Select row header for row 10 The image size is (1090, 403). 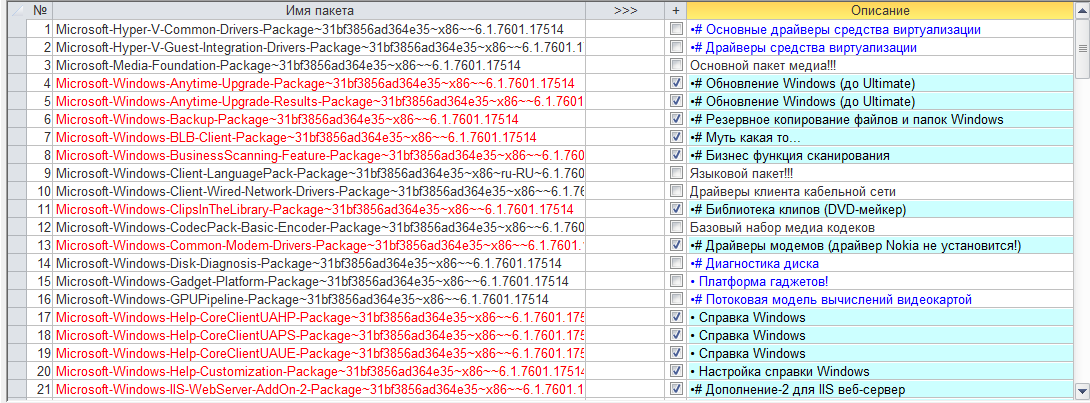(x=19, y=192)
